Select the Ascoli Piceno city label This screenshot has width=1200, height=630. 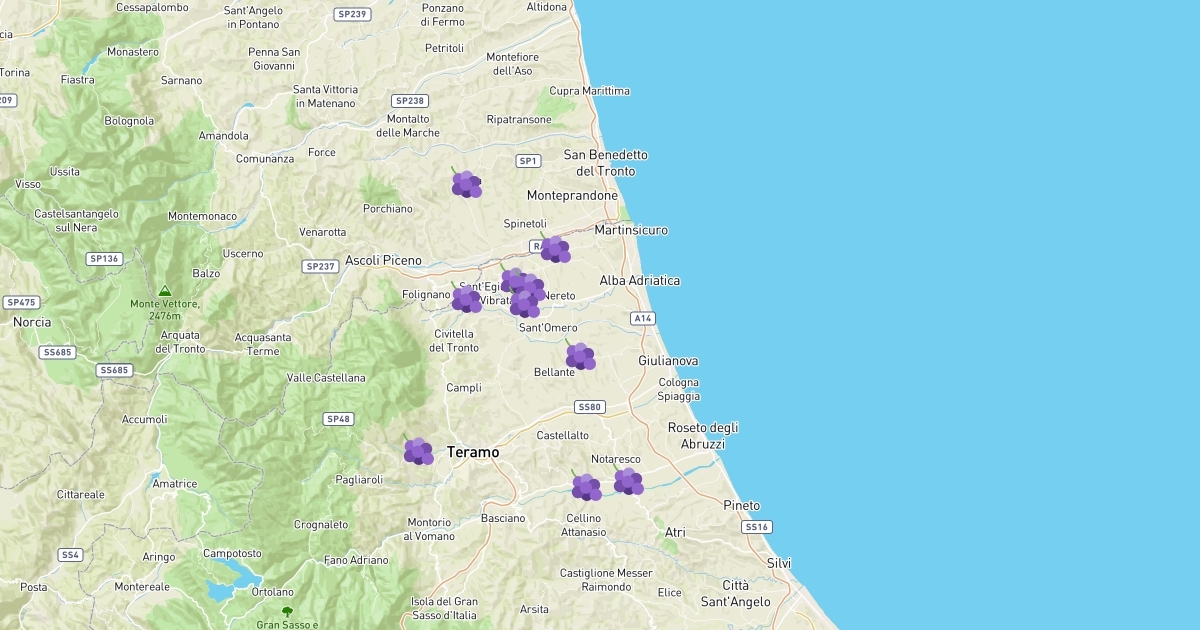point(383,260)
